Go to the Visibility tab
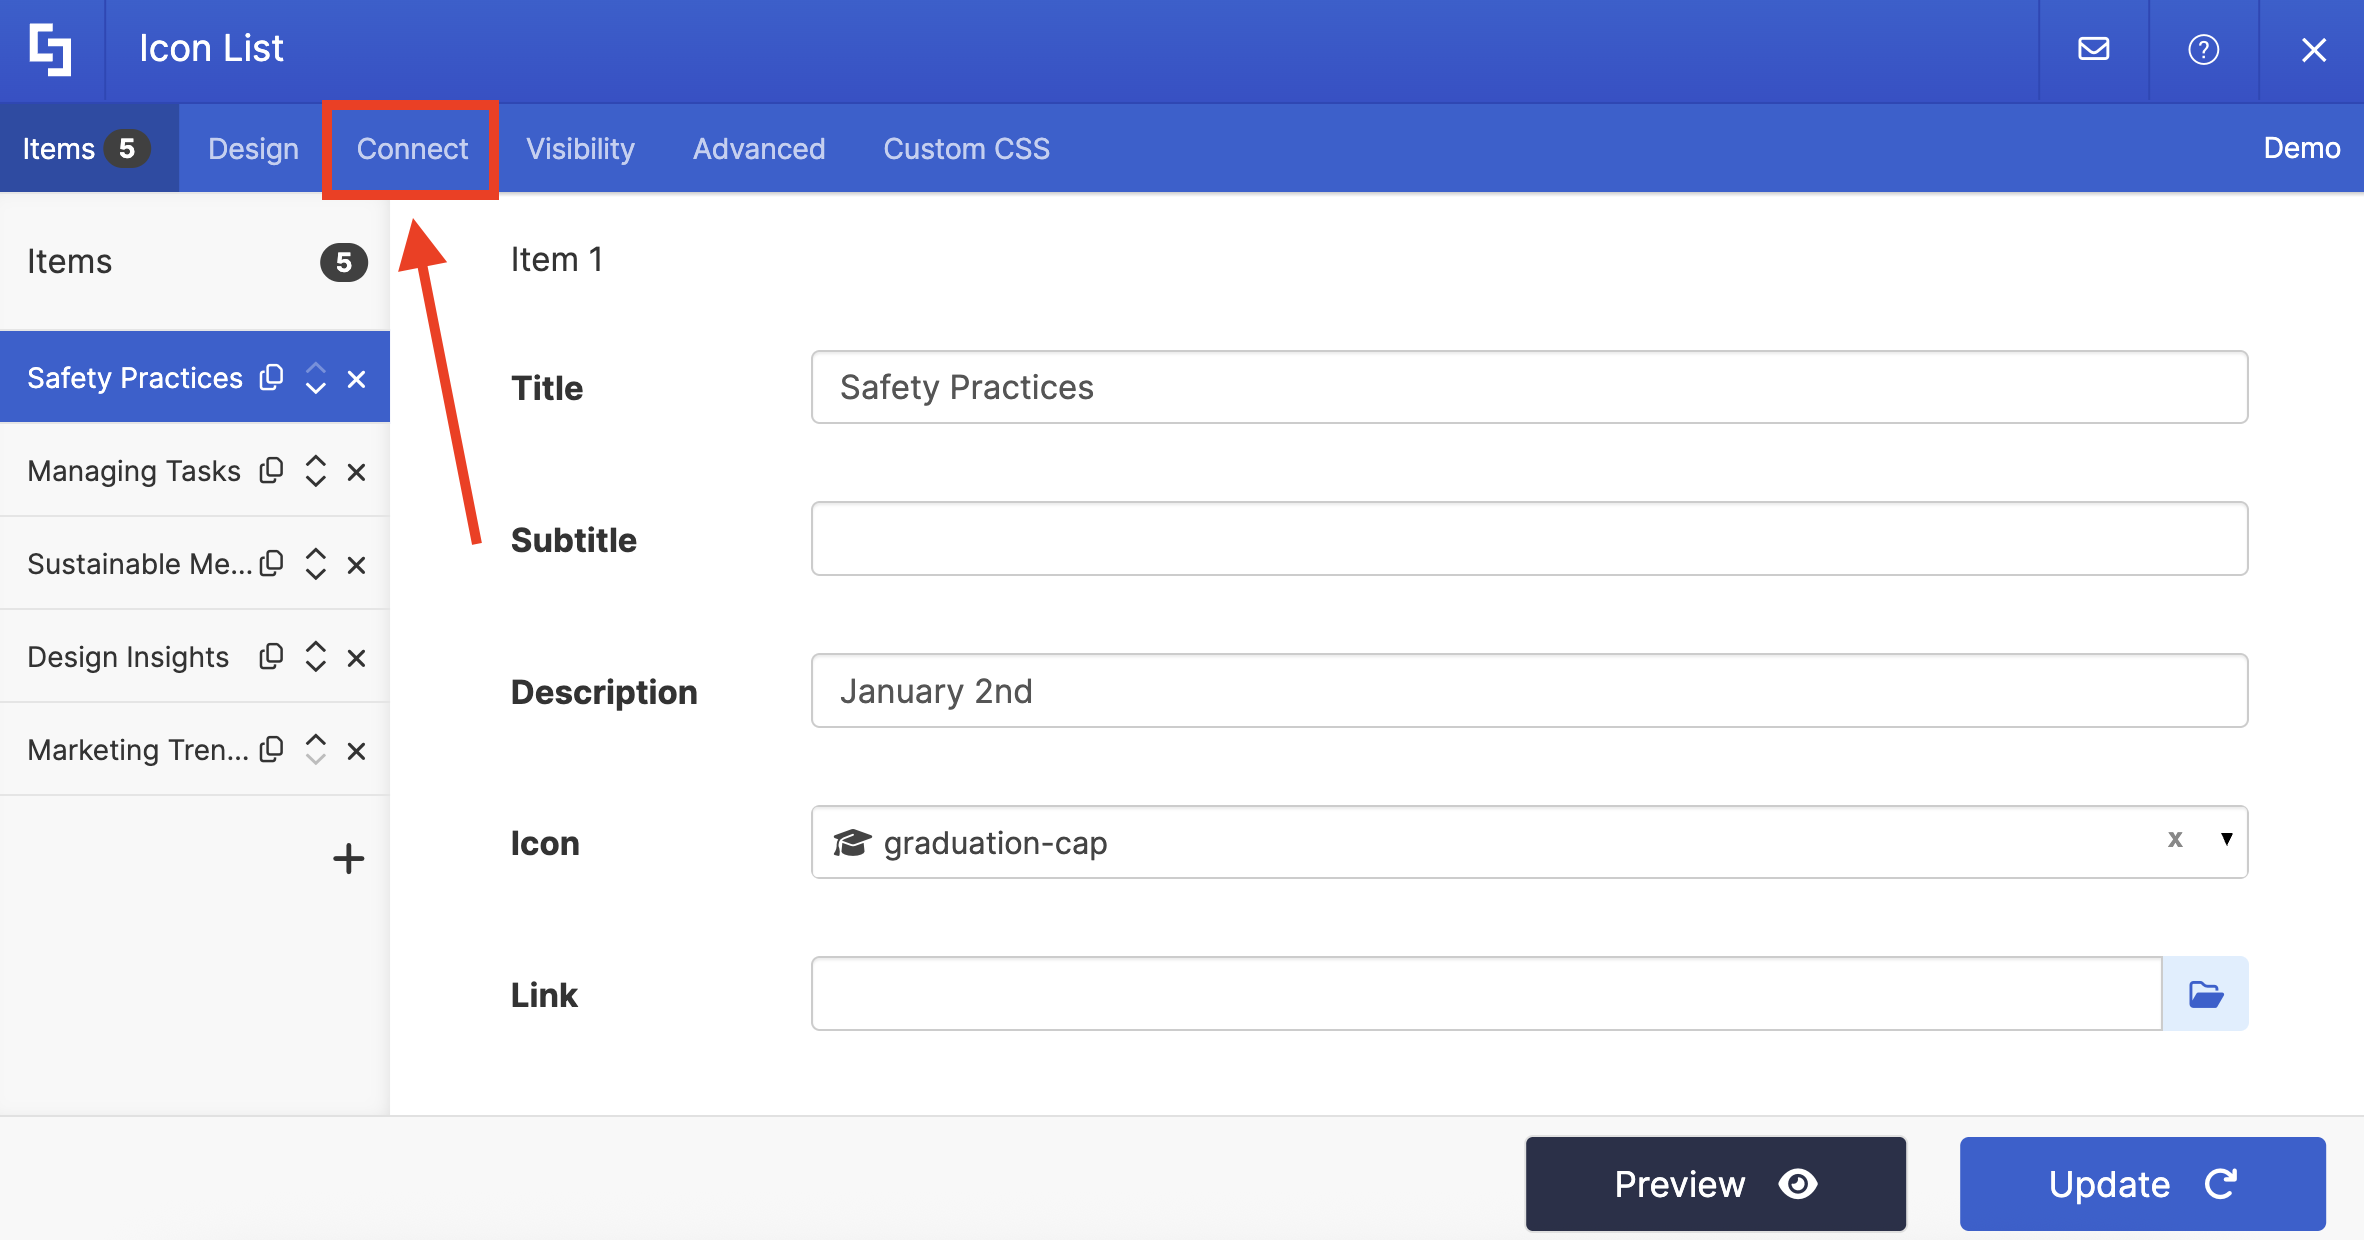 pos(580,149)
